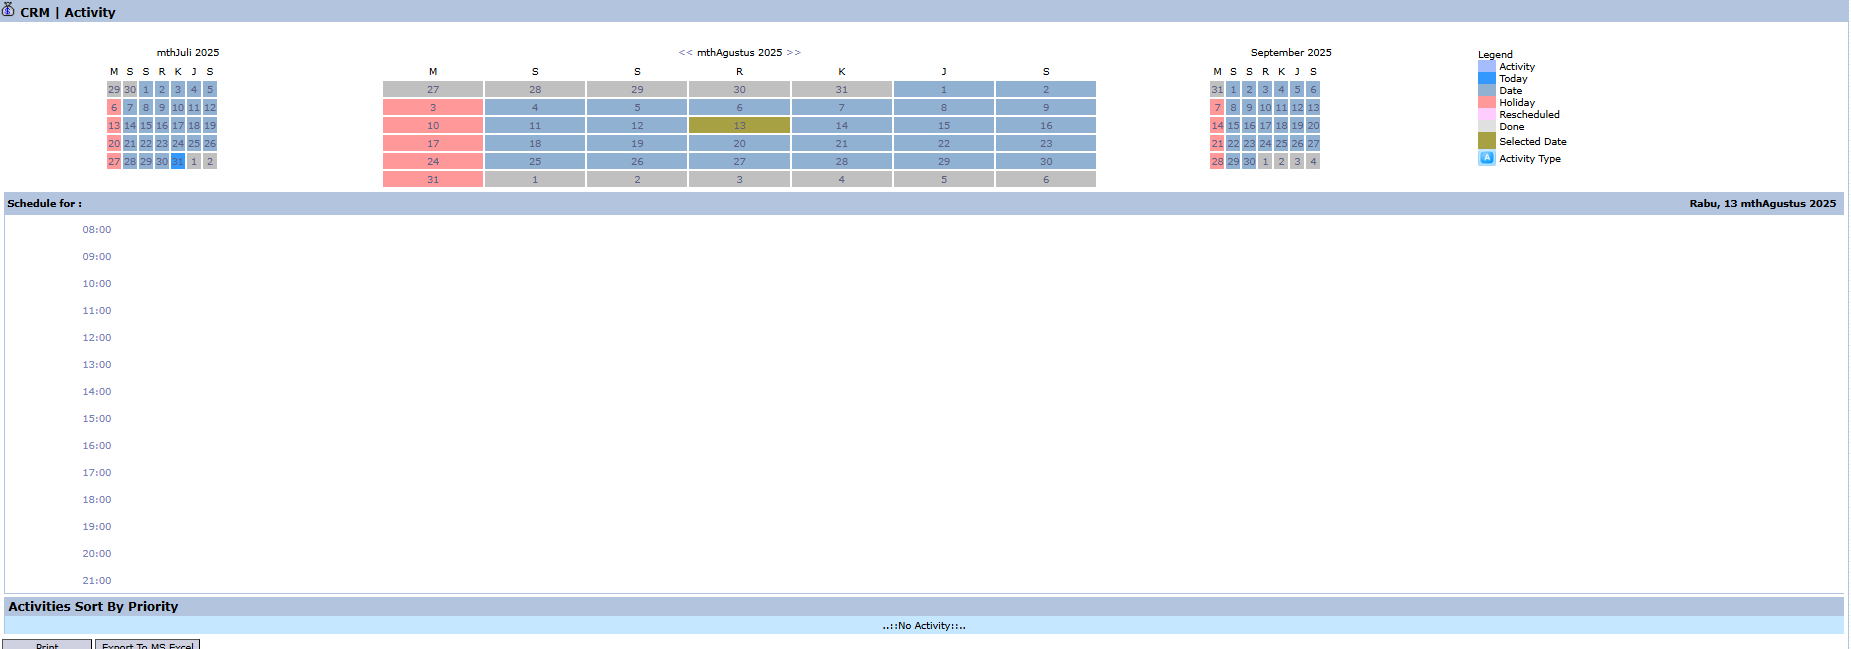Click the Today blue legend swatch
Image resolution: width=1851 pixels, height=649 pixels.
pos(1486,78)
